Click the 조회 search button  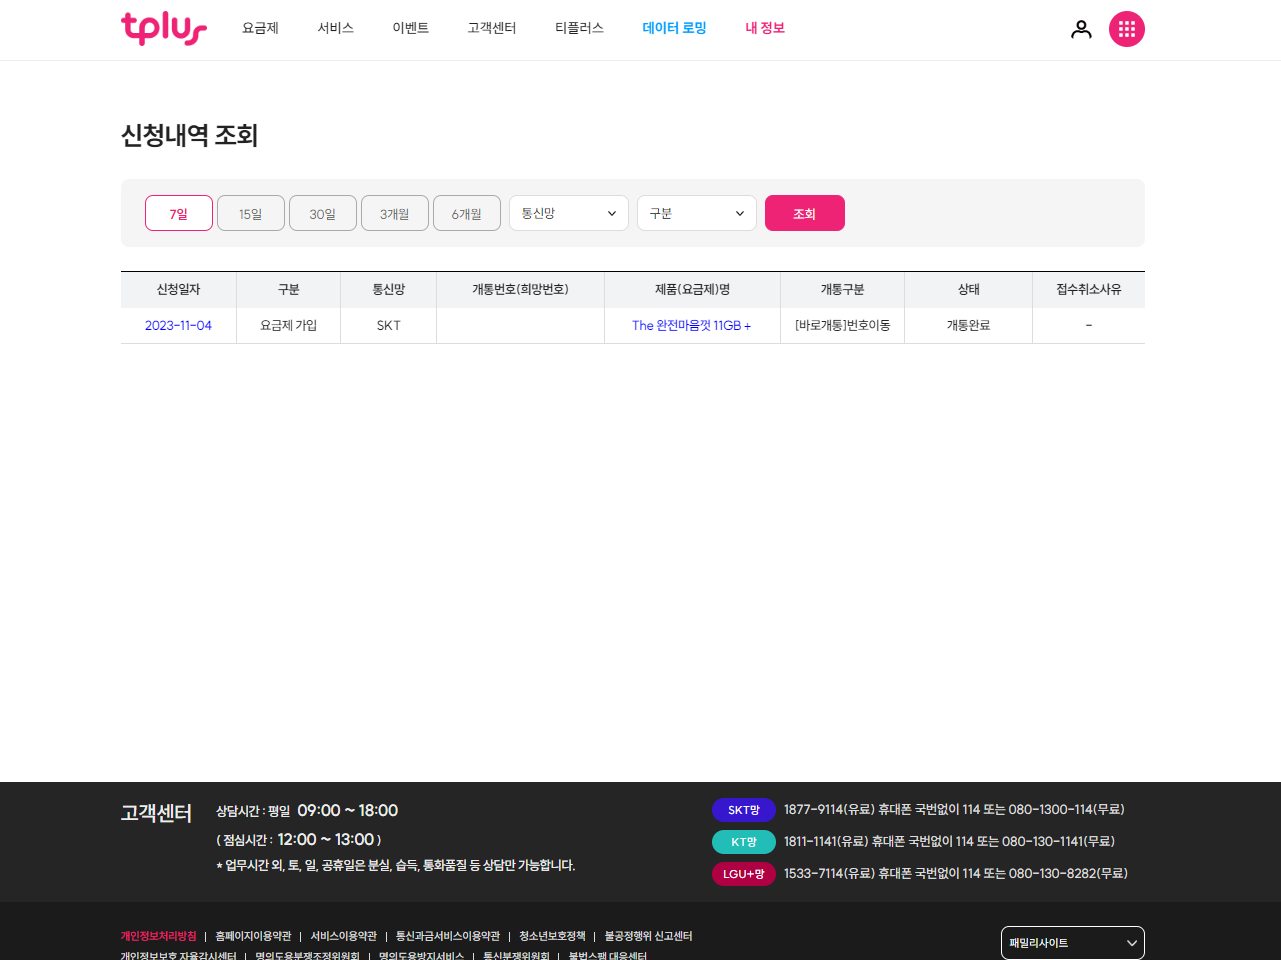tap(804, 213)
